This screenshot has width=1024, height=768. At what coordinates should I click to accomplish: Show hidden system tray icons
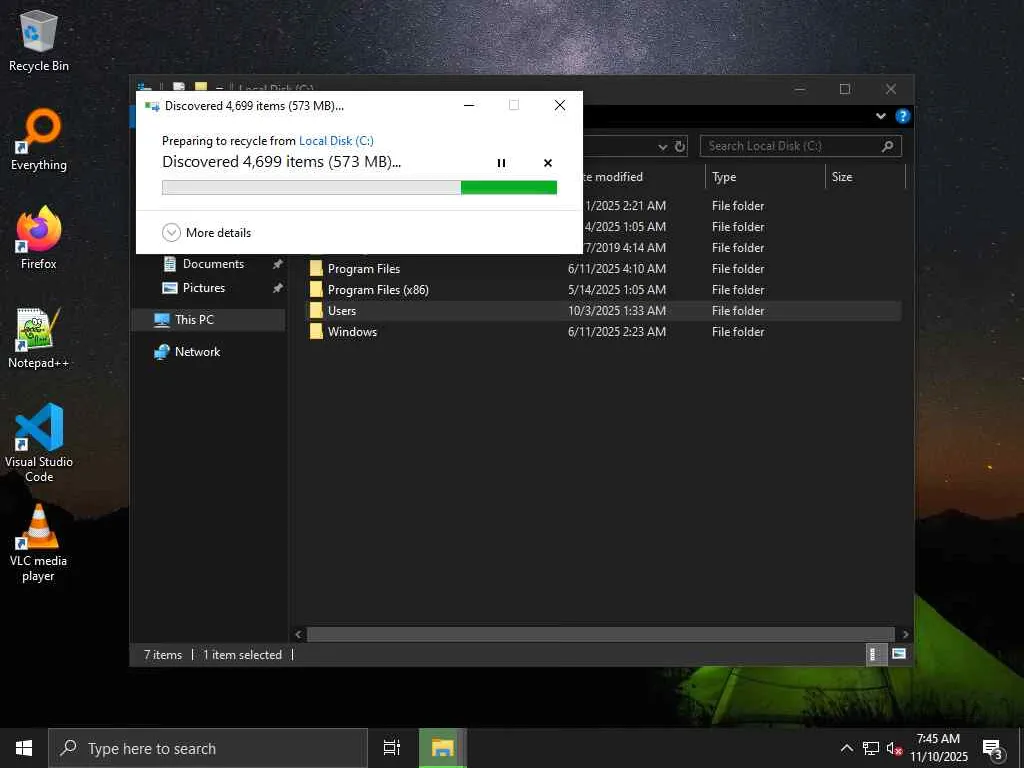click(x=846, y=748)
